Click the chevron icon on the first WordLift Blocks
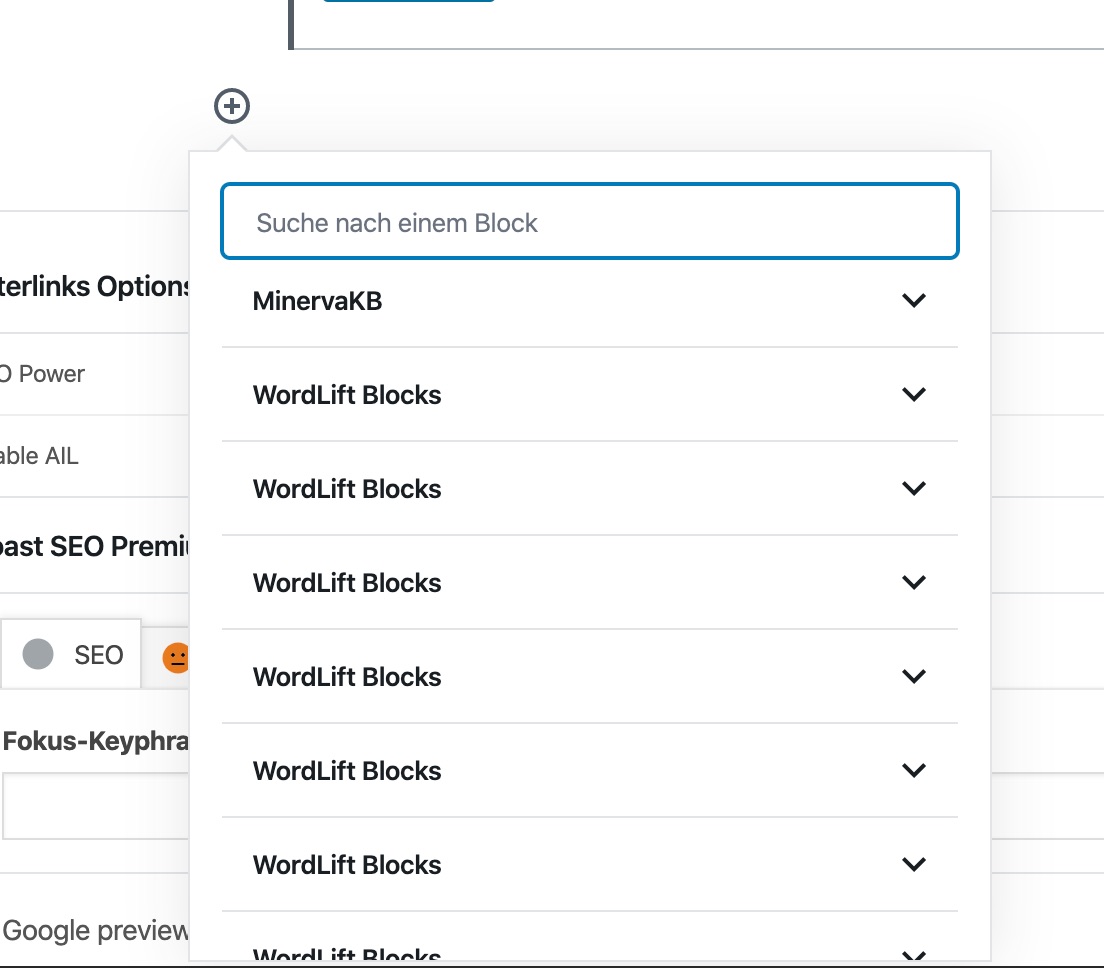 coord(913,394)
